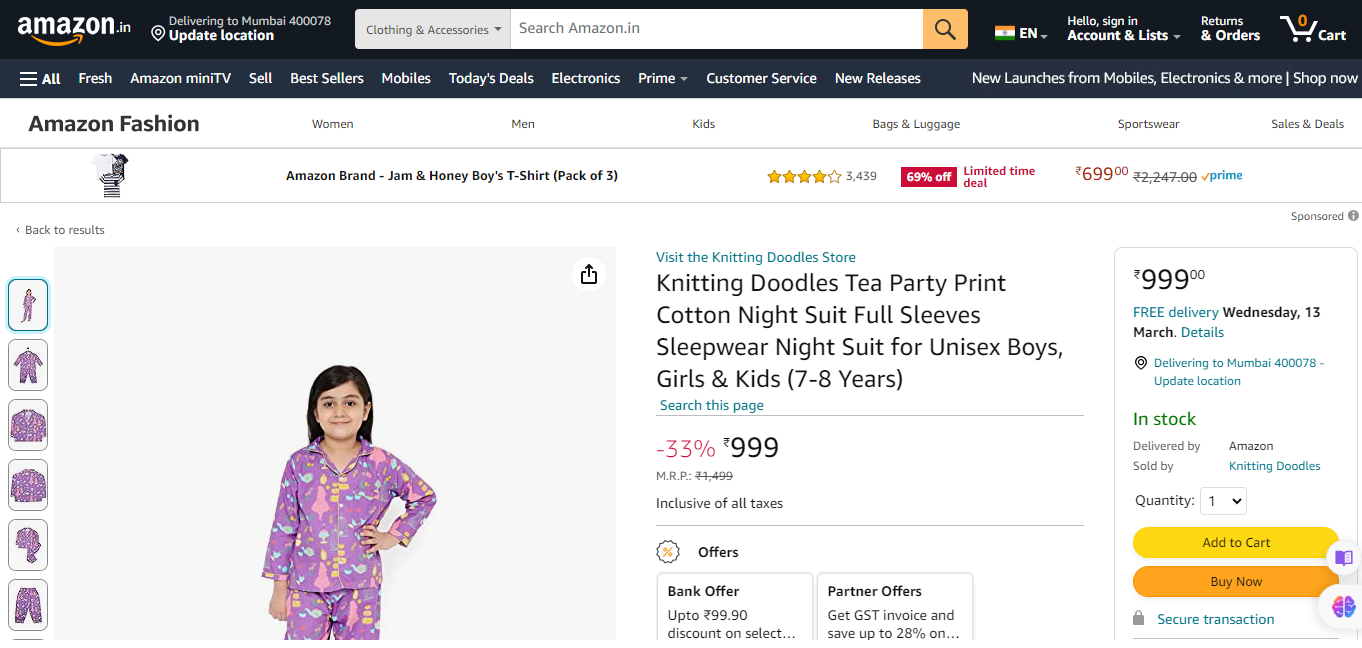Open the All hamburger menu
The width and height of the screenshot is (1362, 648).
(x=40, y=78)
